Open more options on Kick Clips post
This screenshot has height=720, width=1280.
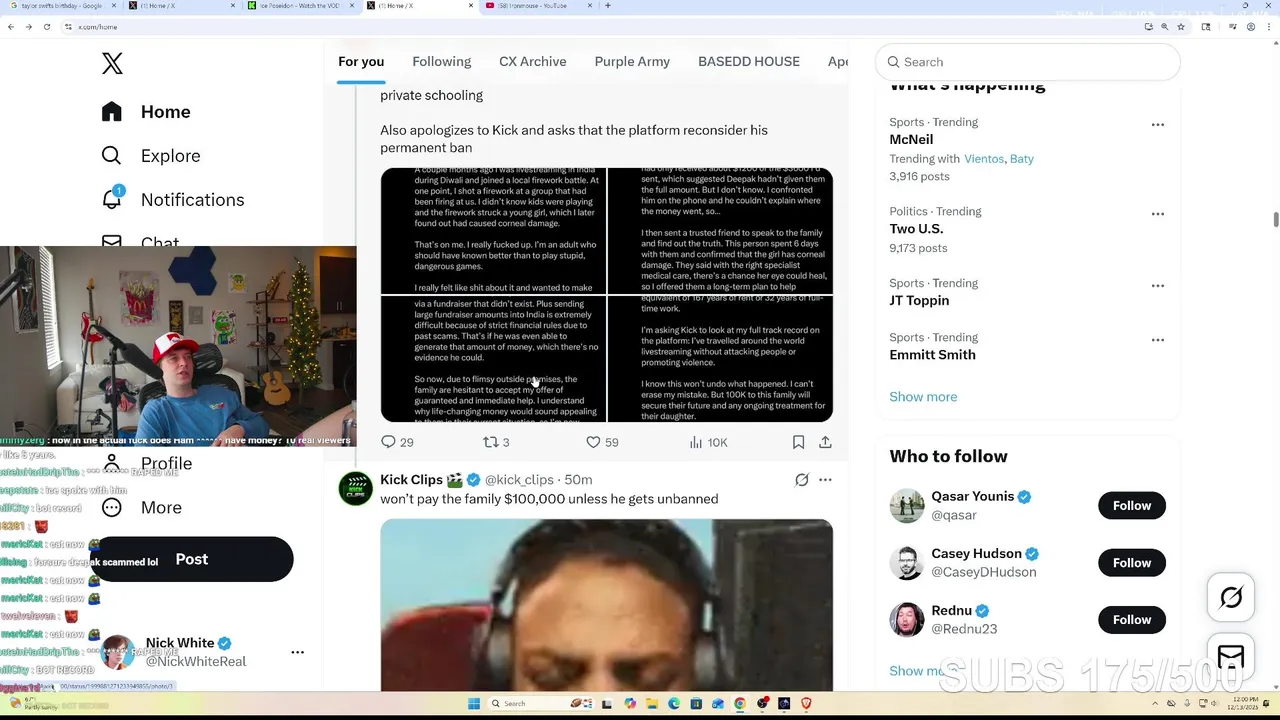(825, 480)
